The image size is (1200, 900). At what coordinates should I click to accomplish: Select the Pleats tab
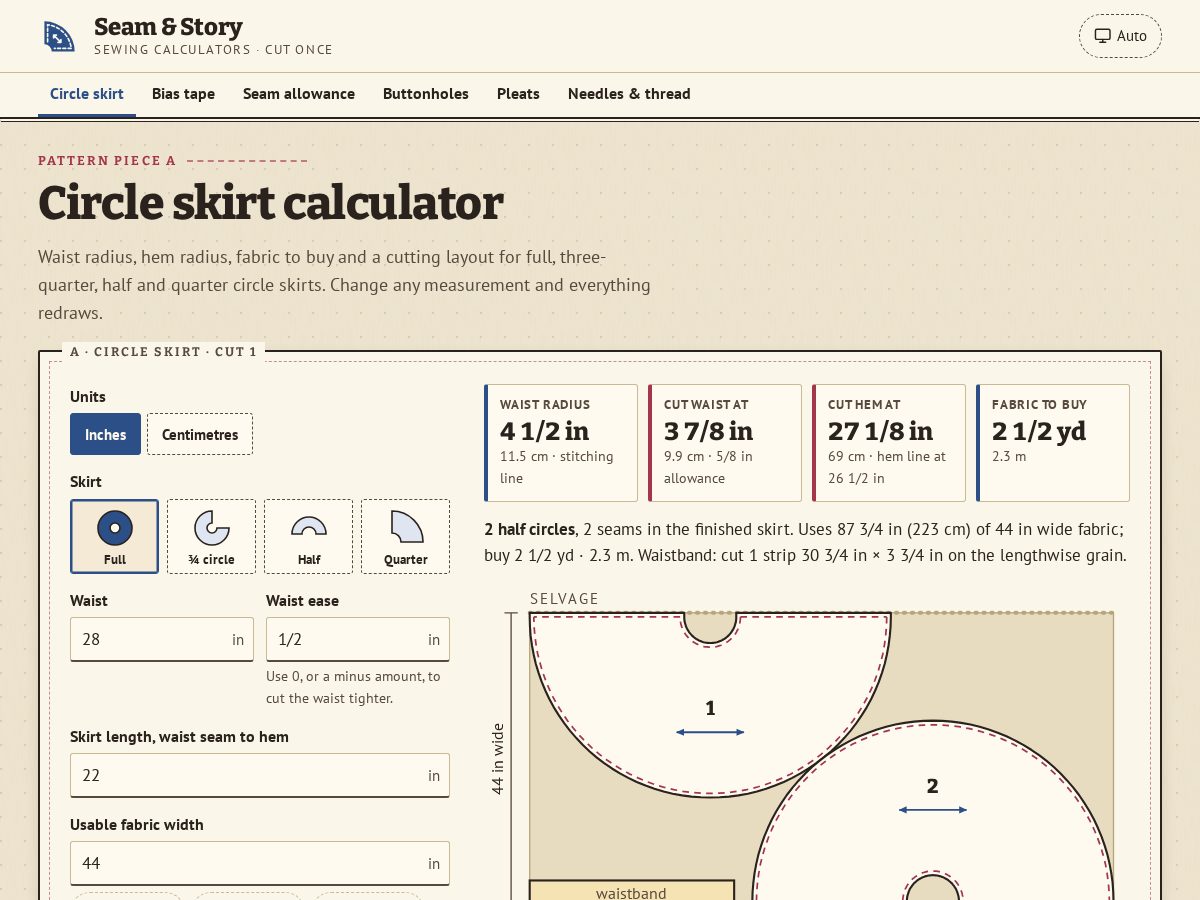(518, 94)
